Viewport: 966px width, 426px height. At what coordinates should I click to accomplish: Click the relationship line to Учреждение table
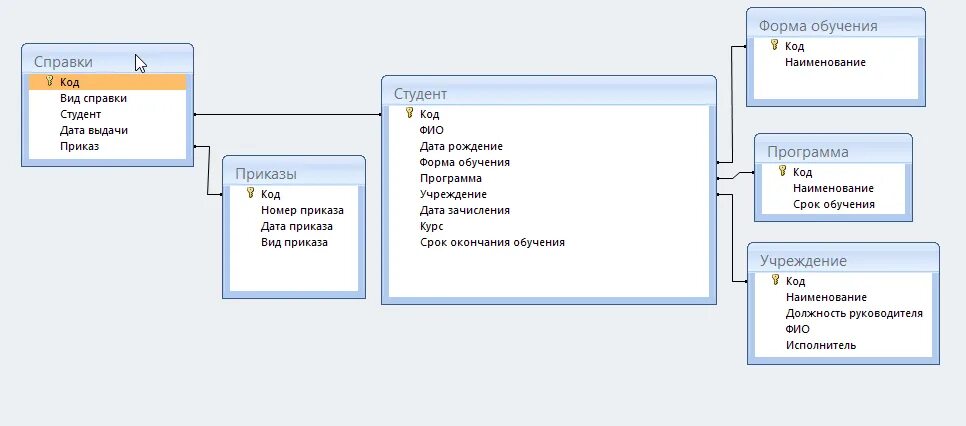(733, 238)
